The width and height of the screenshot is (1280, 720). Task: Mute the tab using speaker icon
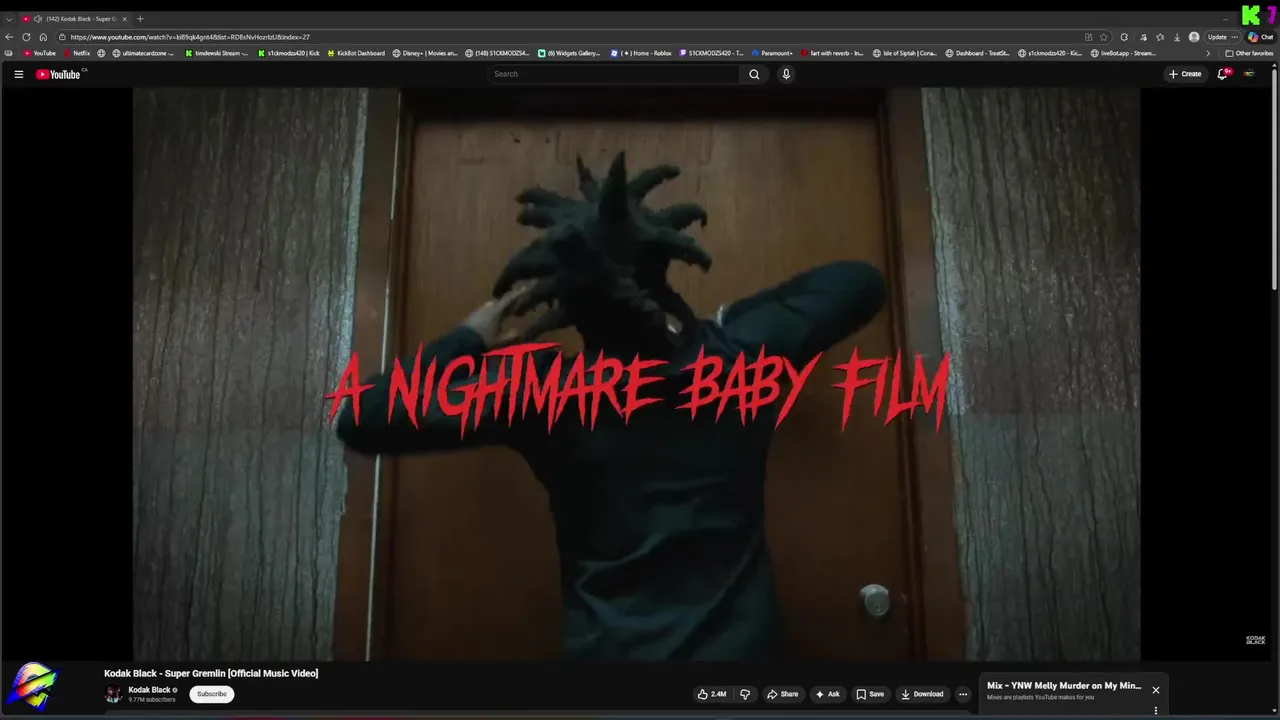pos(38,19)
